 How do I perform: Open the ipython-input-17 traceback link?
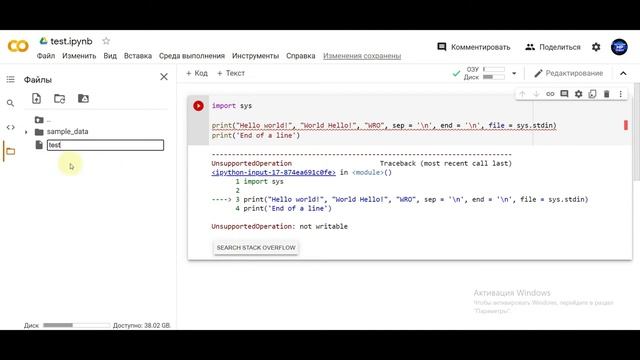point(273,173)
